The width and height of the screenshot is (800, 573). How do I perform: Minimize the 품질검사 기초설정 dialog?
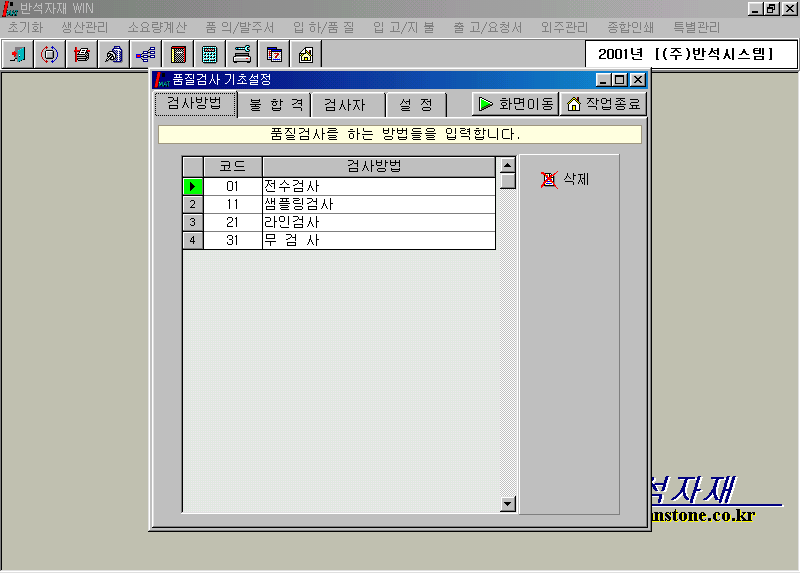point(604,80)
